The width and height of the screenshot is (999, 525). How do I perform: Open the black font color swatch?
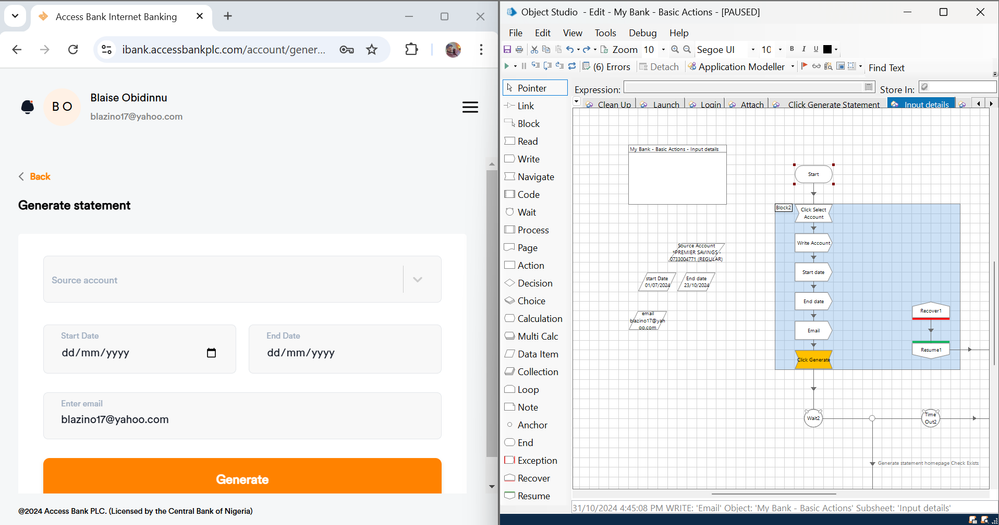point(828,49)
